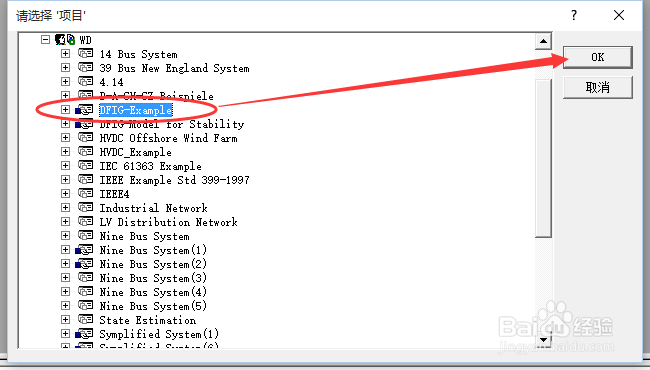This screenshot has width=650, height=370.
Task: Select IEC 61363 Example project
Action: point(150,166)
